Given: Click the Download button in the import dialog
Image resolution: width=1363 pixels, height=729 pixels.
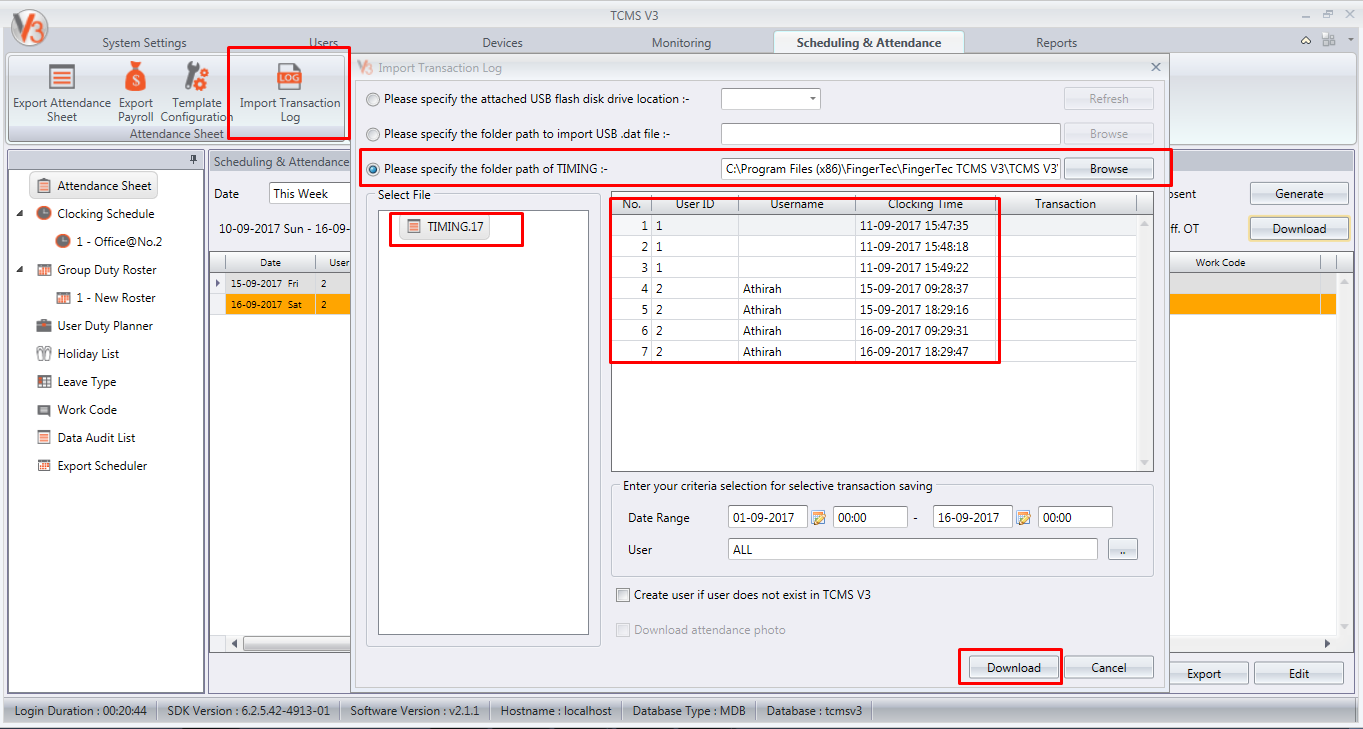Looking at the screenshot, I should pos(1014,668).
